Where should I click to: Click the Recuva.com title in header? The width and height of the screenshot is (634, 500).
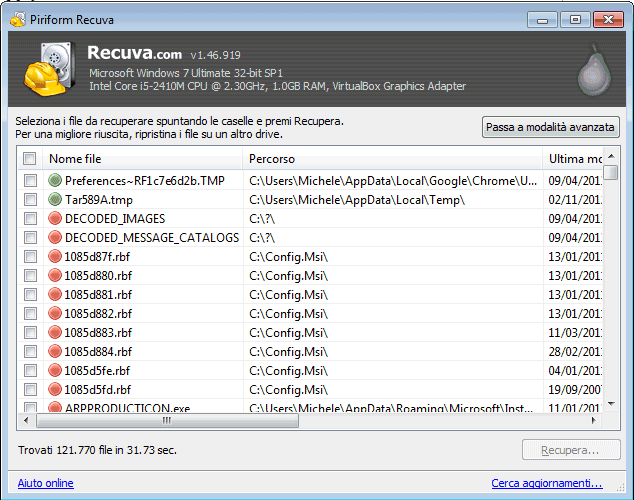[x=135, y=53]
